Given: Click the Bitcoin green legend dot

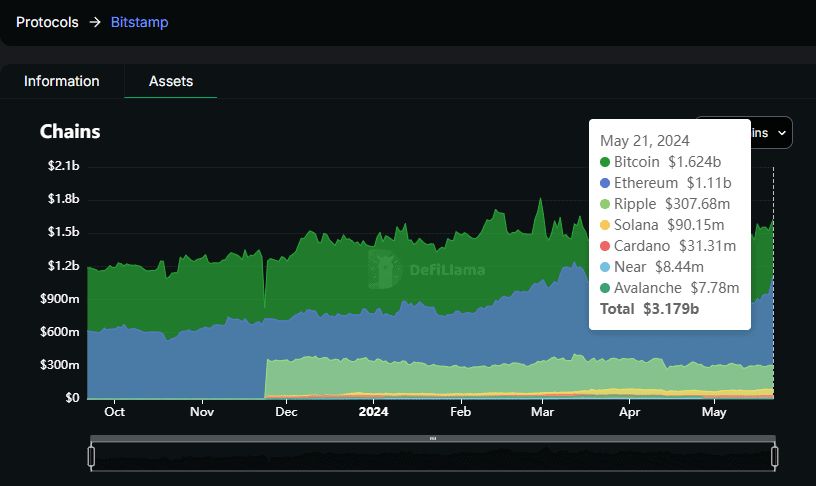Looking at the screenshot, I should [605, 162].
